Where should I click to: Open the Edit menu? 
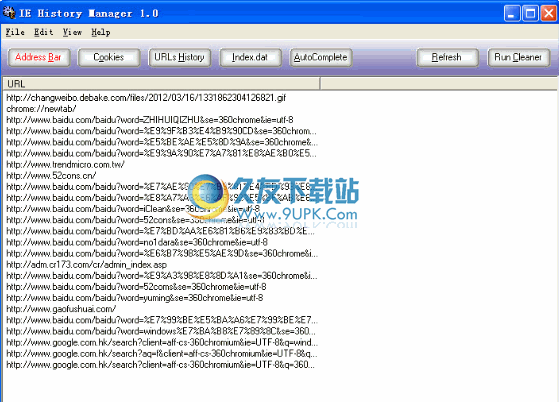(x=43, y=32)
